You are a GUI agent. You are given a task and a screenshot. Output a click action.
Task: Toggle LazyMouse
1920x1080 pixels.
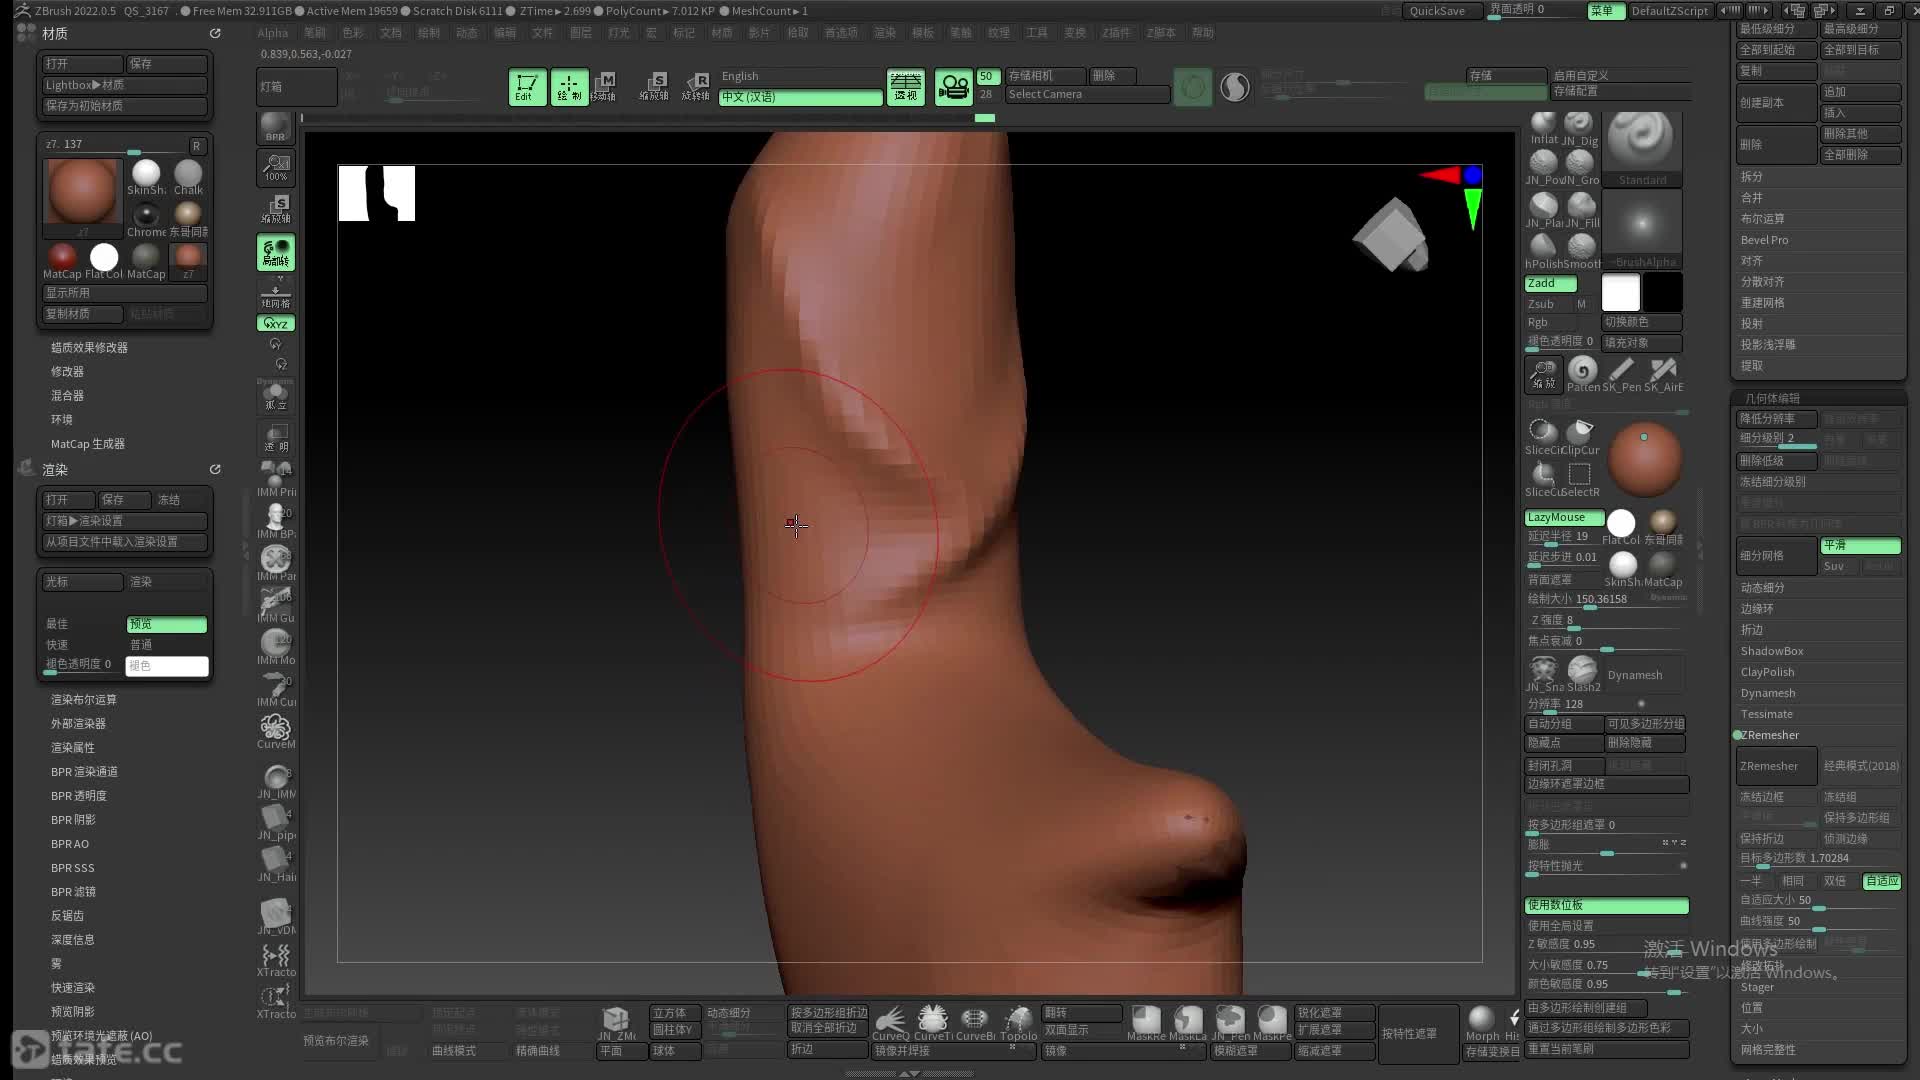pos(1564,517)
